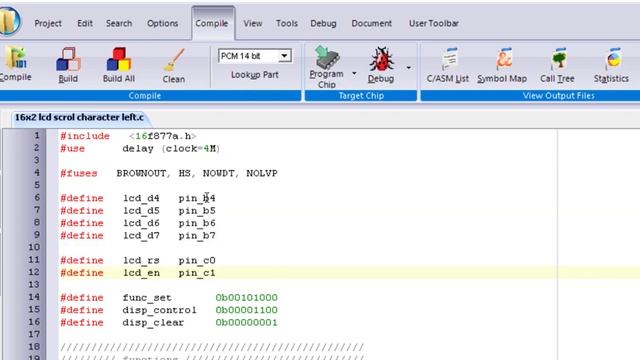This screenshot has height=360, width=640.
Task: Expand the Program Chip dropdown arrow
Action: 354,73
